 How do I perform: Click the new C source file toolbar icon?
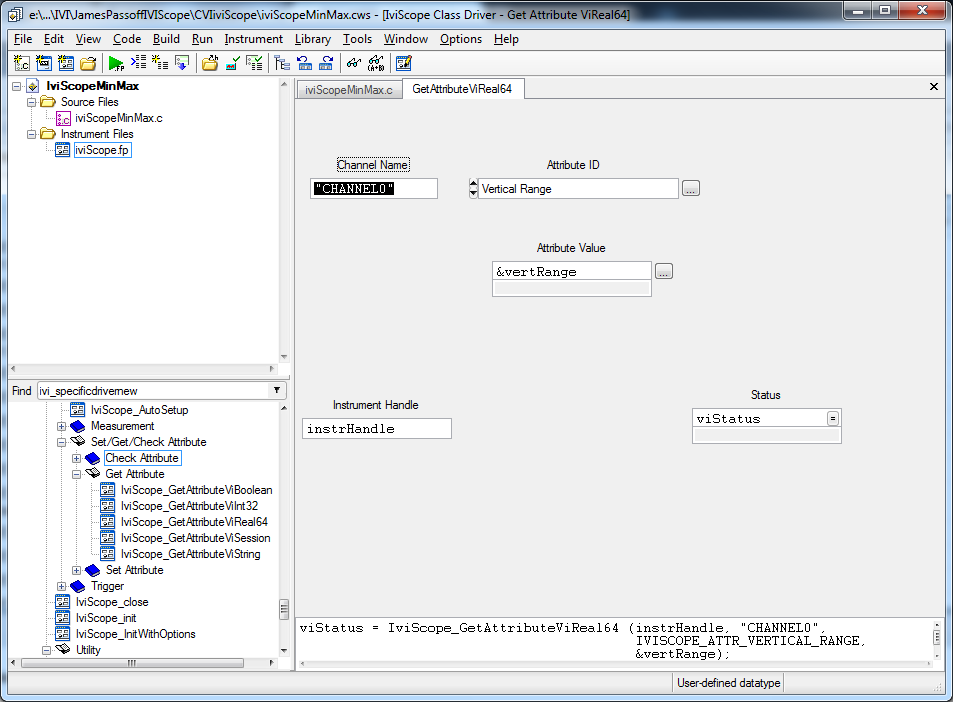tap(21, 63)
